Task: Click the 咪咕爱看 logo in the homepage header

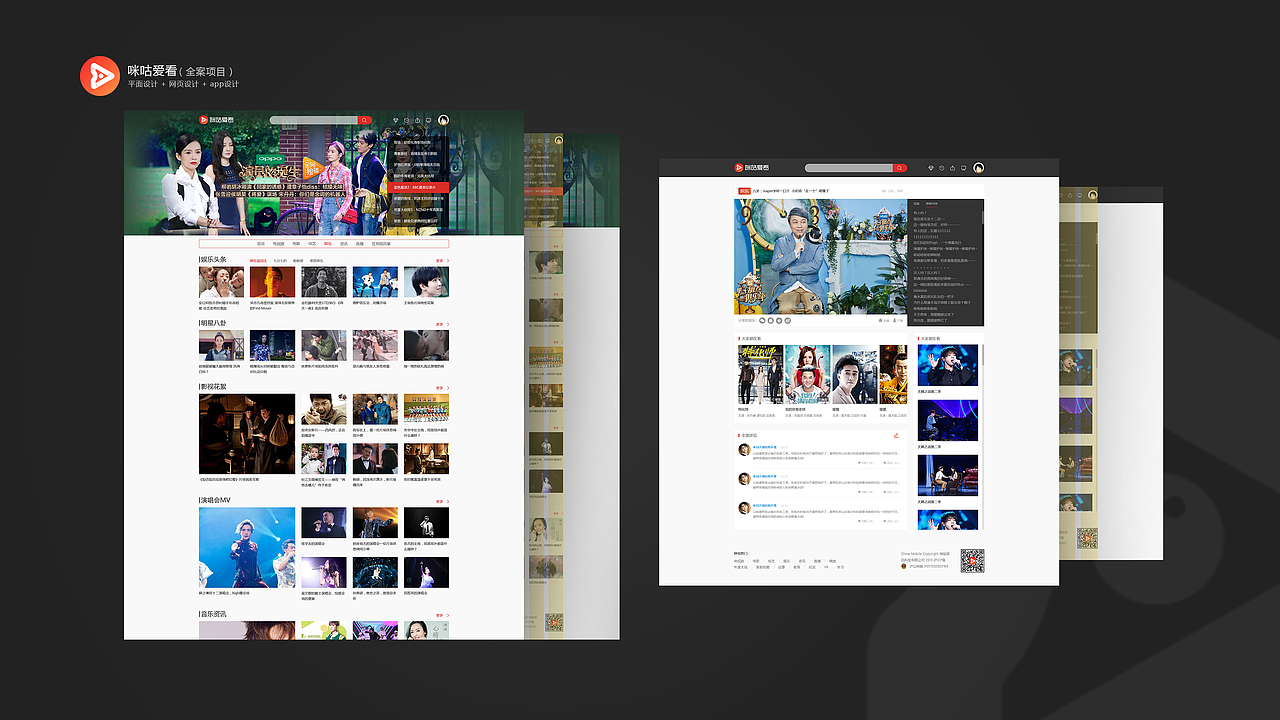Action: tap(216, 120)
